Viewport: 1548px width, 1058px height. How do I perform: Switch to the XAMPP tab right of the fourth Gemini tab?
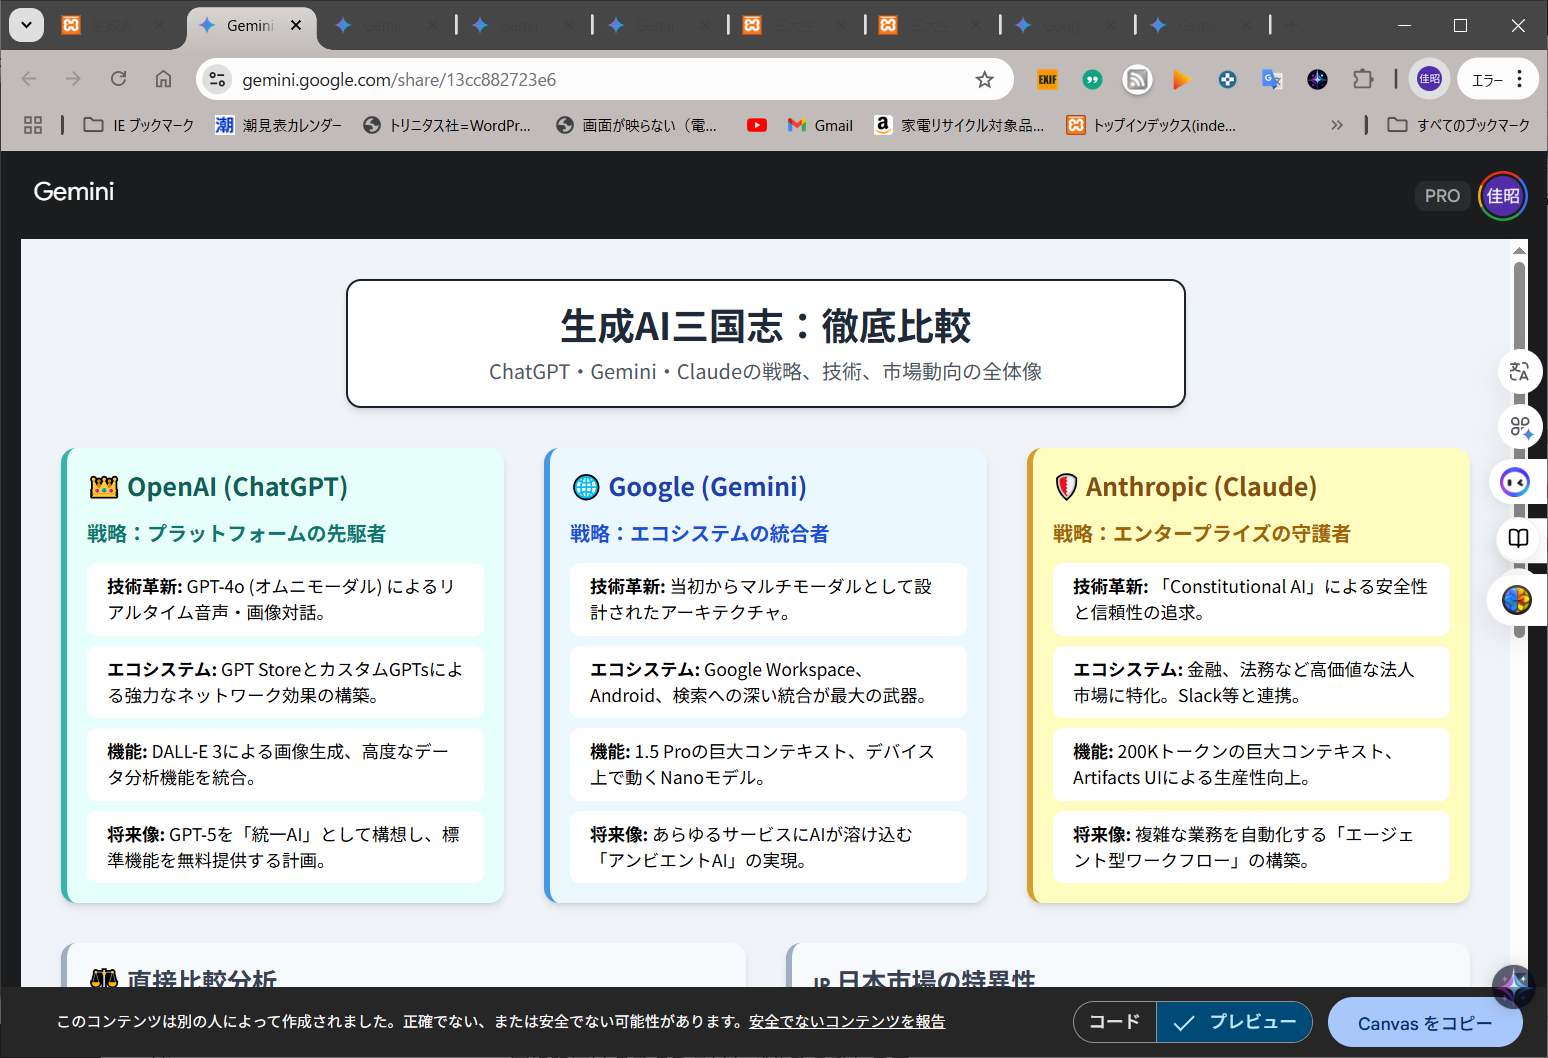pyautogui.click(x=795, y=26)
